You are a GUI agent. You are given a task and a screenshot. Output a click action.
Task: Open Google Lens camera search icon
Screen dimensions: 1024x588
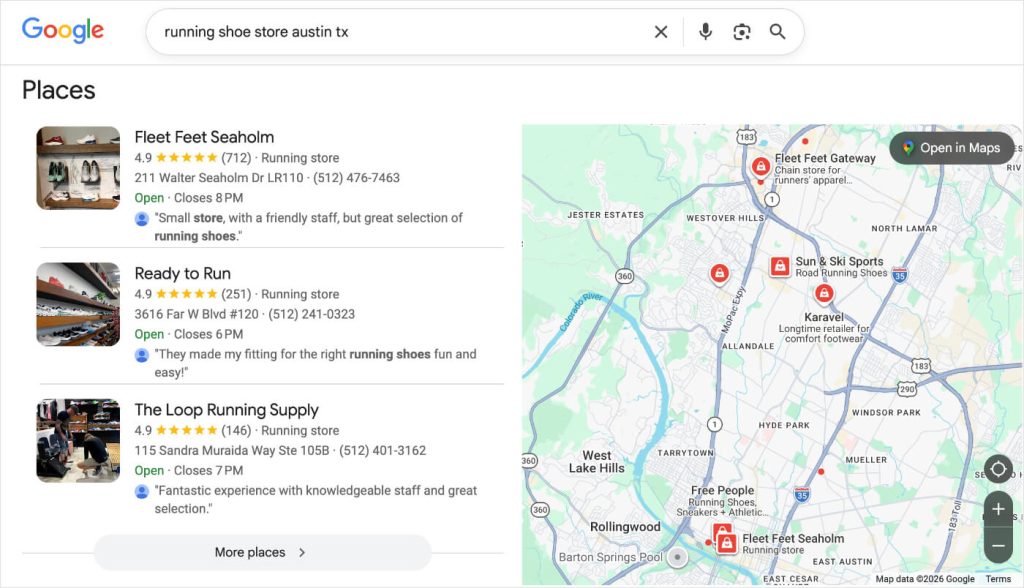pos(741,31)
